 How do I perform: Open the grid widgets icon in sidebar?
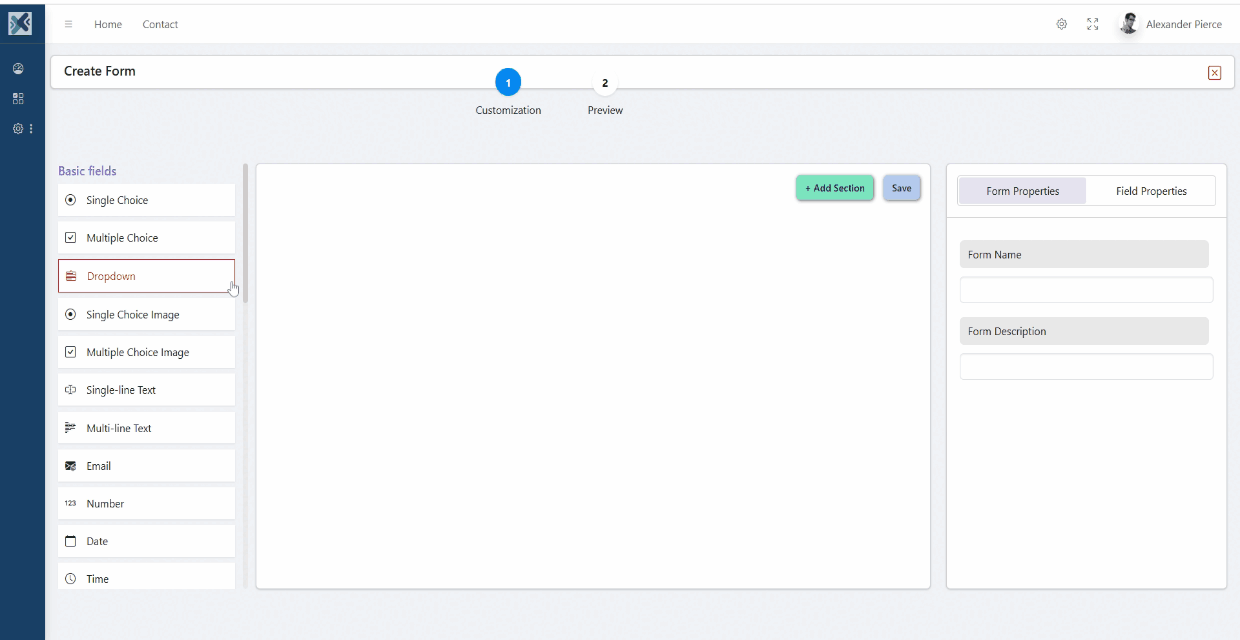coord(18,99)
